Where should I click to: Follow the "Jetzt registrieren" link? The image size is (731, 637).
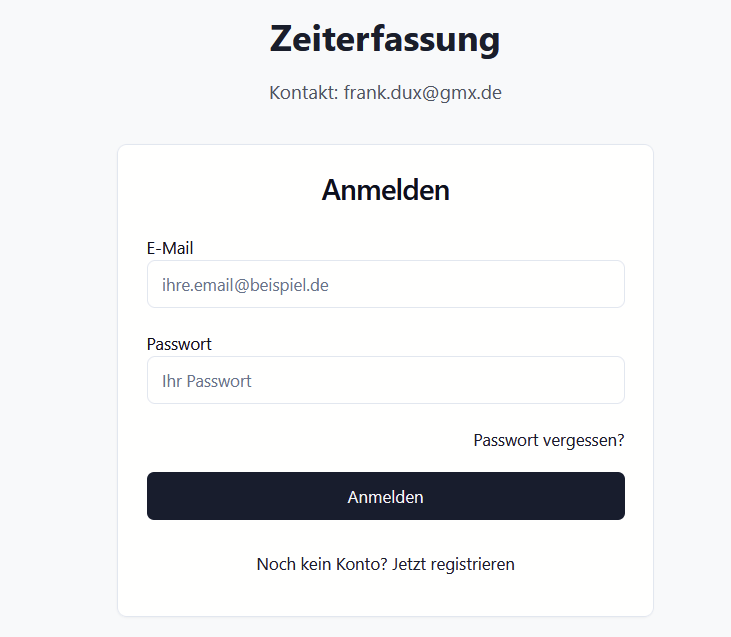coord(453,564)
